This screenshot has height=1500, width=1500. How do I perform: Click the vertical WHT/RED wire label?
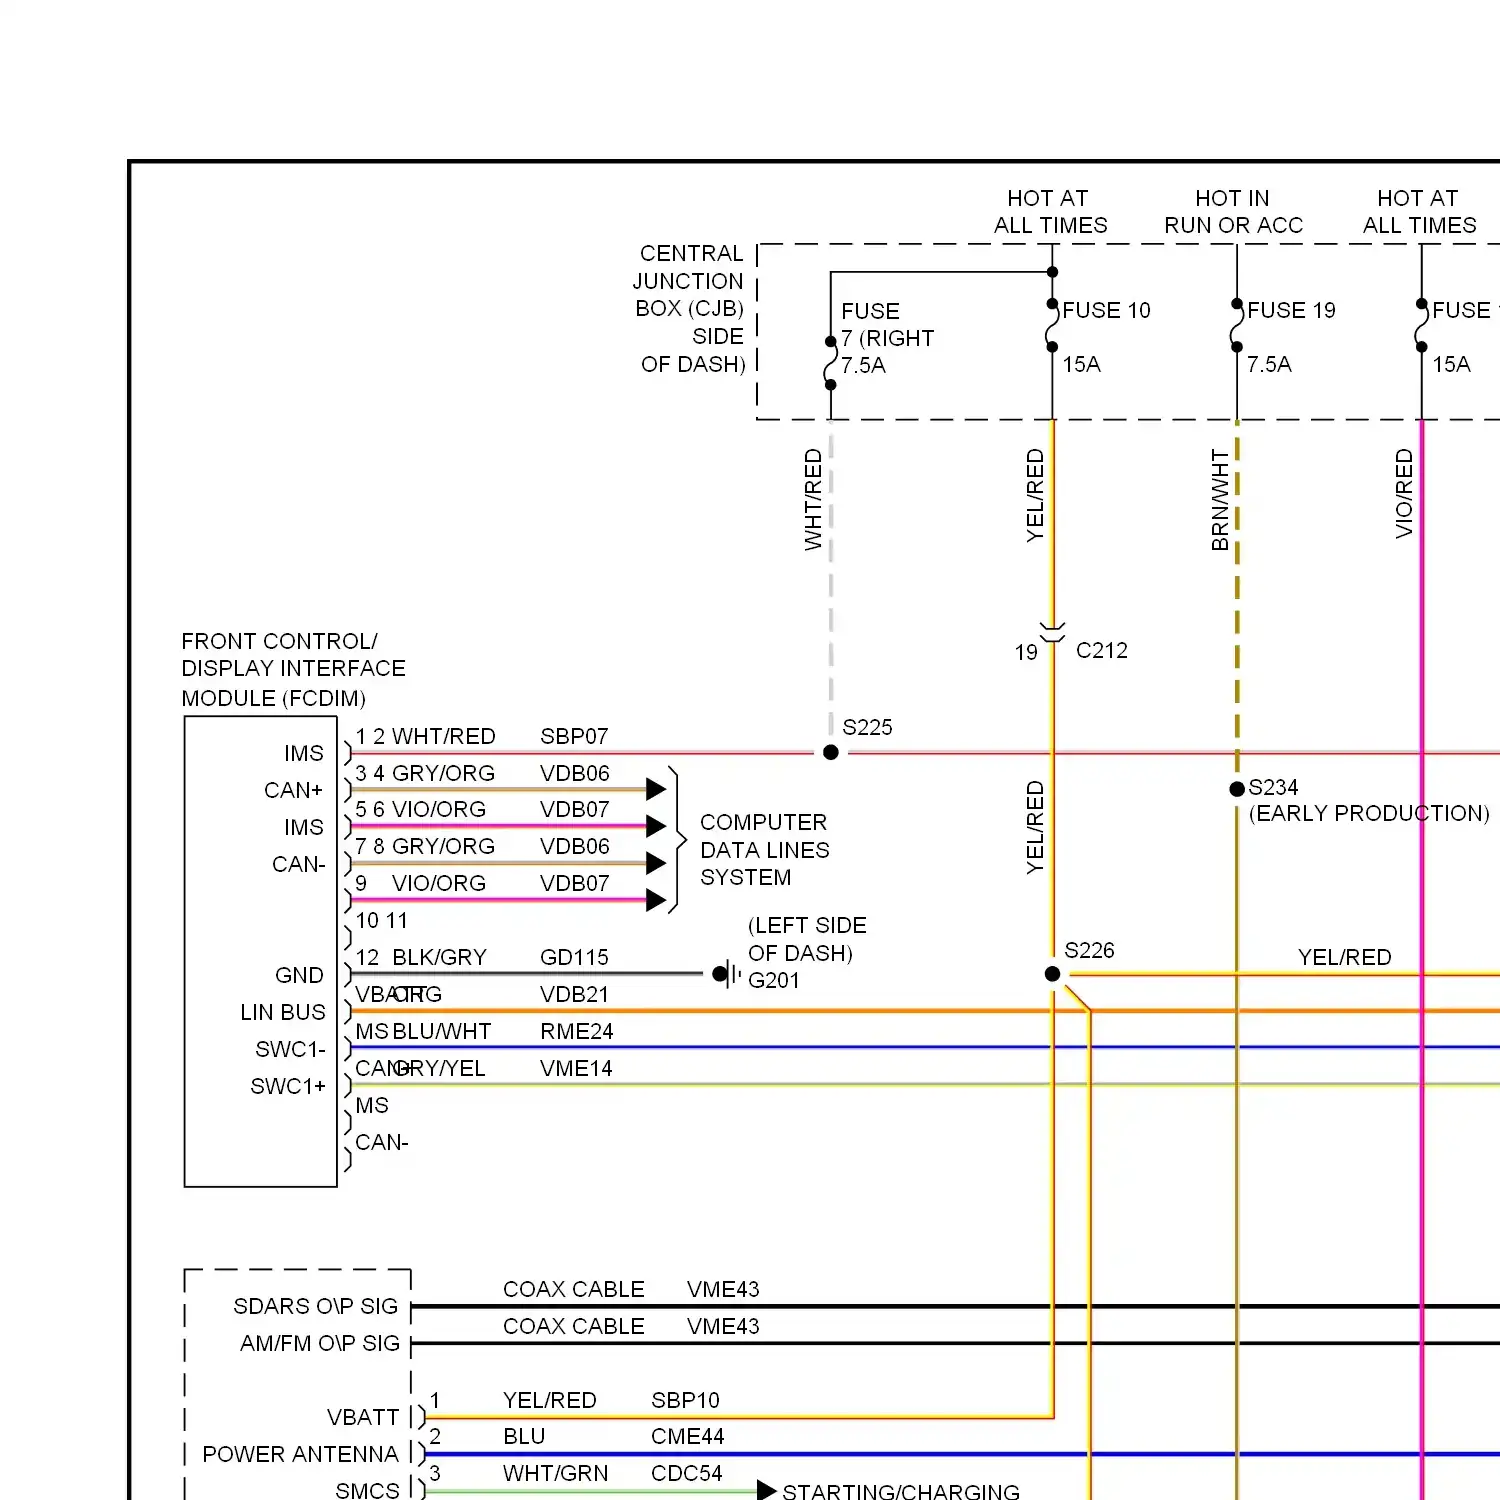[x=813, y=499]
